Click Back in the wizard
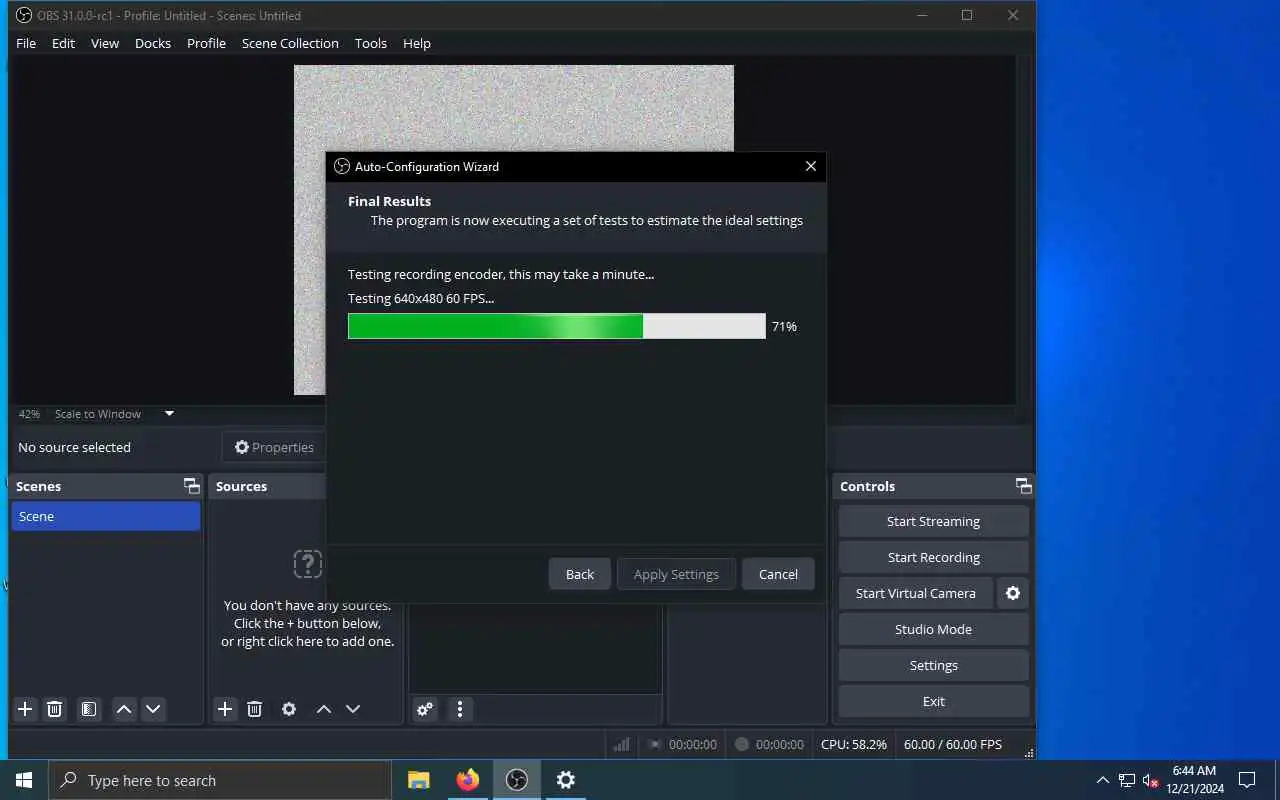 point(580,574)
